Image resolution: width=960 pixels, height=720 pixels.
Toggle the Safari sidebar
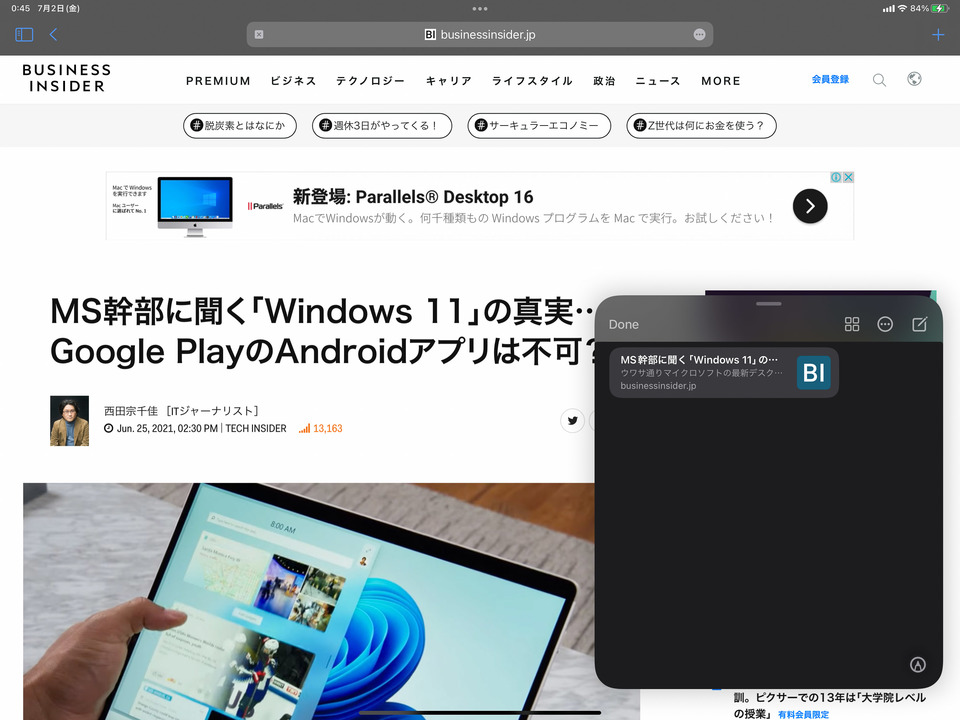(x=24, y=34)
